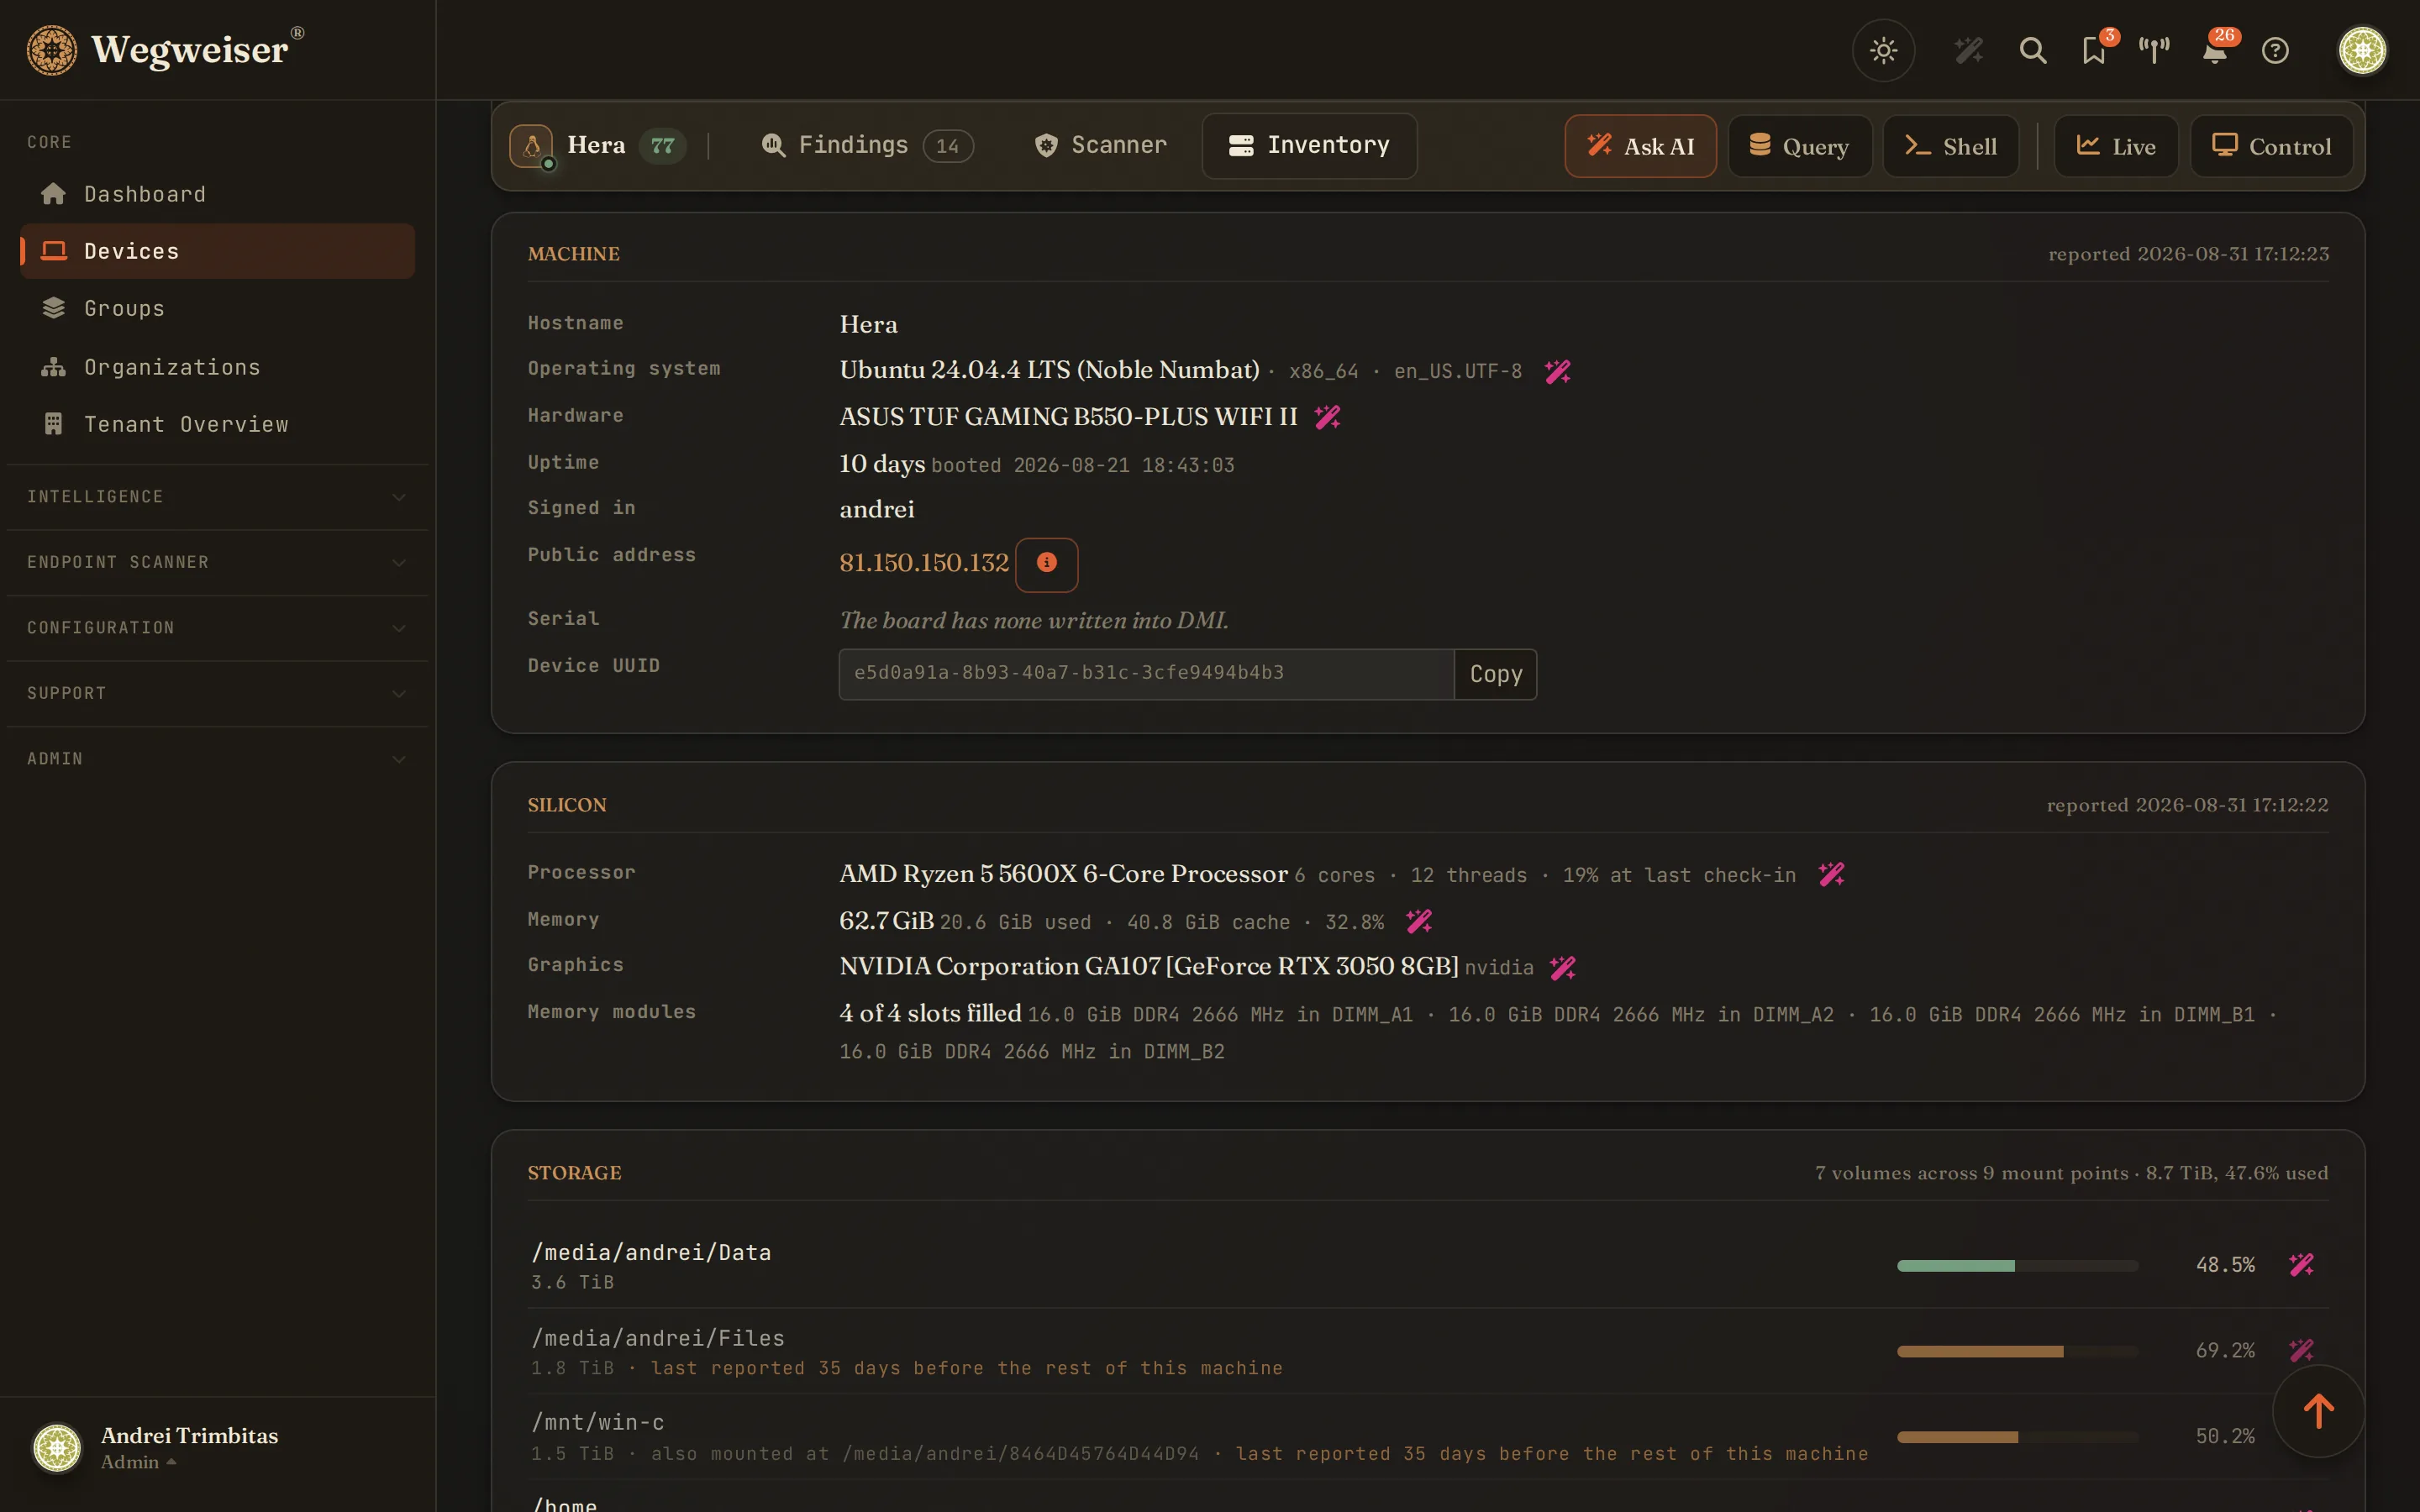The height and width of the screenshot is (1512, 2420).
Task: Toggle the light/dark theme sun icon
Action: coord(1883,50)
